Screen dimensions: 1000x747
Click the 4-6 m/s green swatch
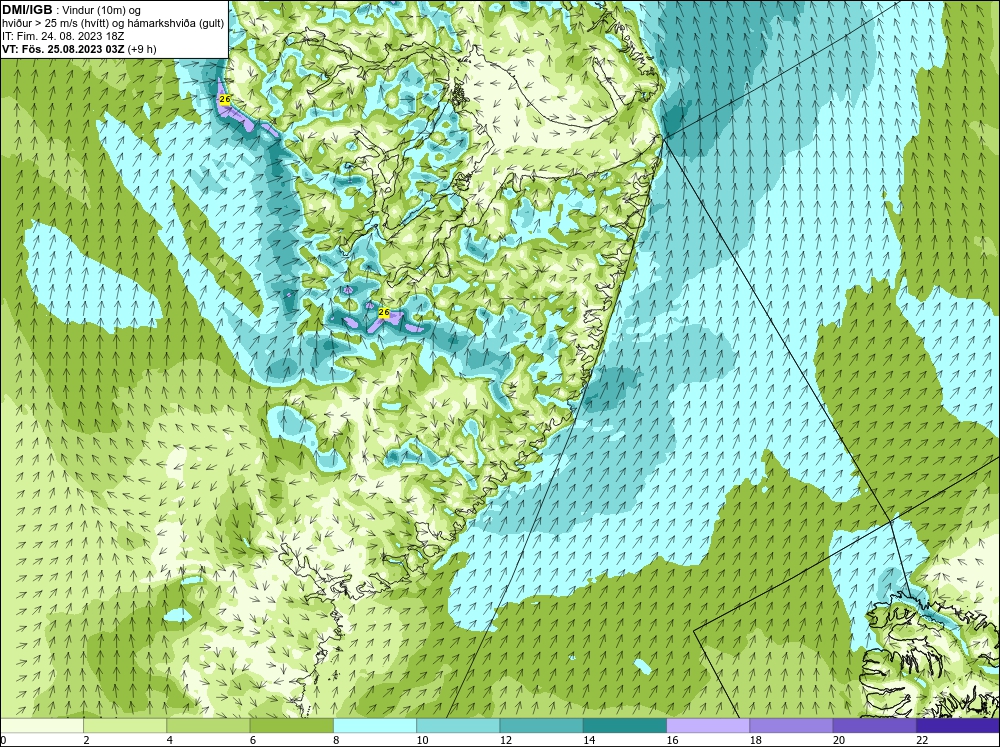coord(209,726)
